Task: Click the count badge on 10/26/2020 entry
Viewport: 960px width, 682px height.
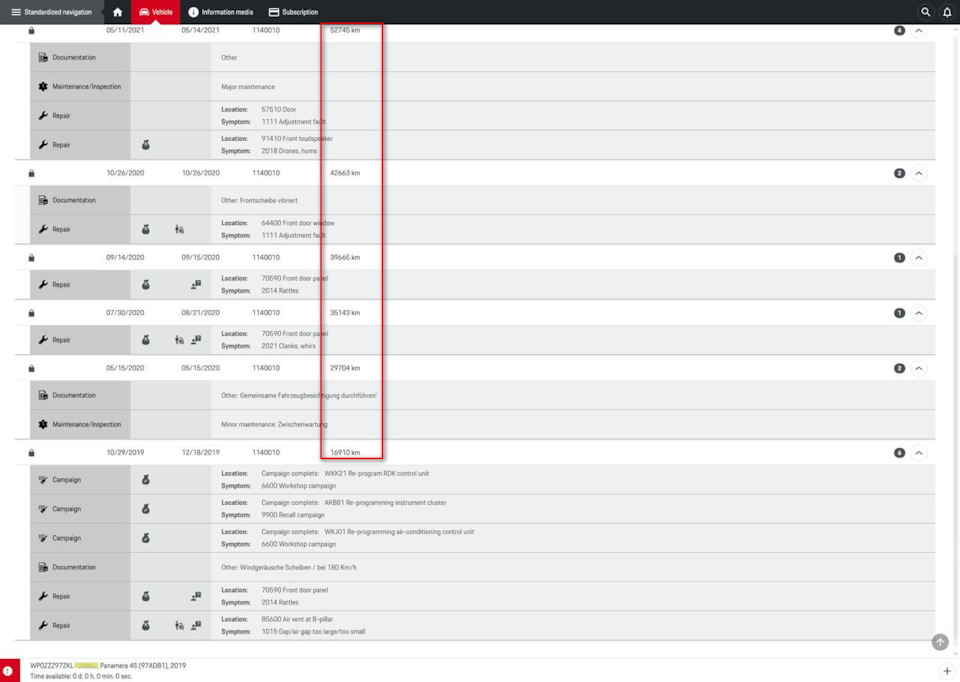Action: point(899,173)
